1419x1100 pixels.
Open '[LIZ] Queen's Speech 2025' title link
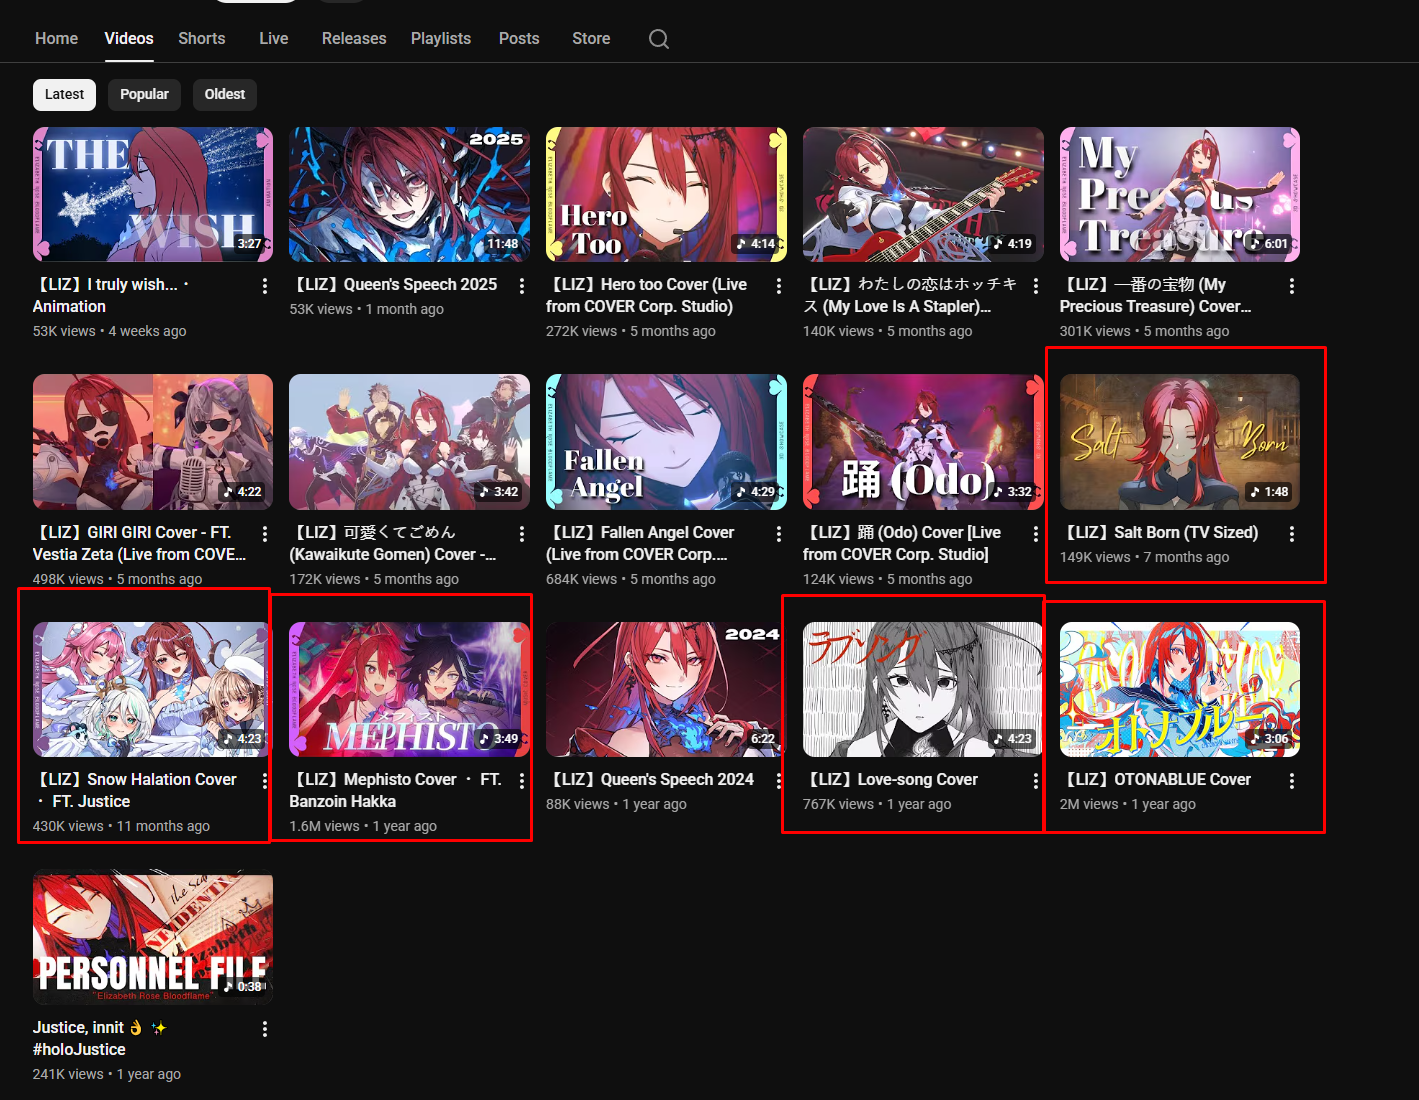point(393,285)
